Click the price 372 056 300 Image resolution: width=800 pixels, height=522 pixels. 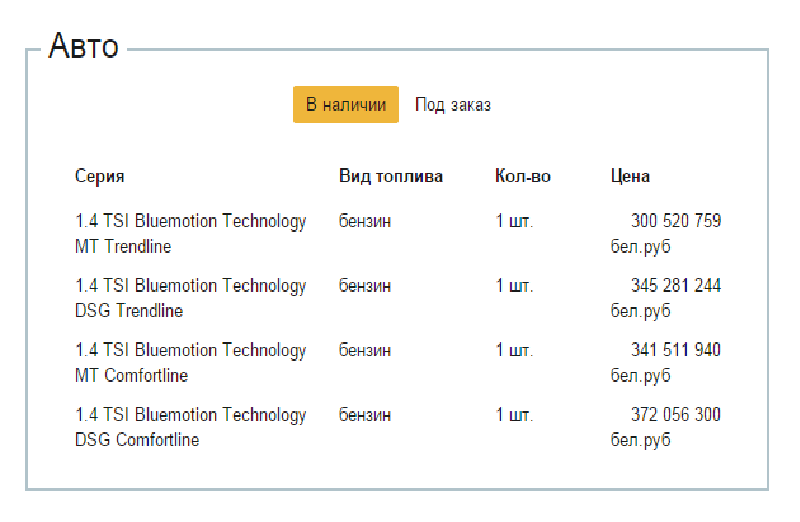pyautogui.click(x=676, y=414)
